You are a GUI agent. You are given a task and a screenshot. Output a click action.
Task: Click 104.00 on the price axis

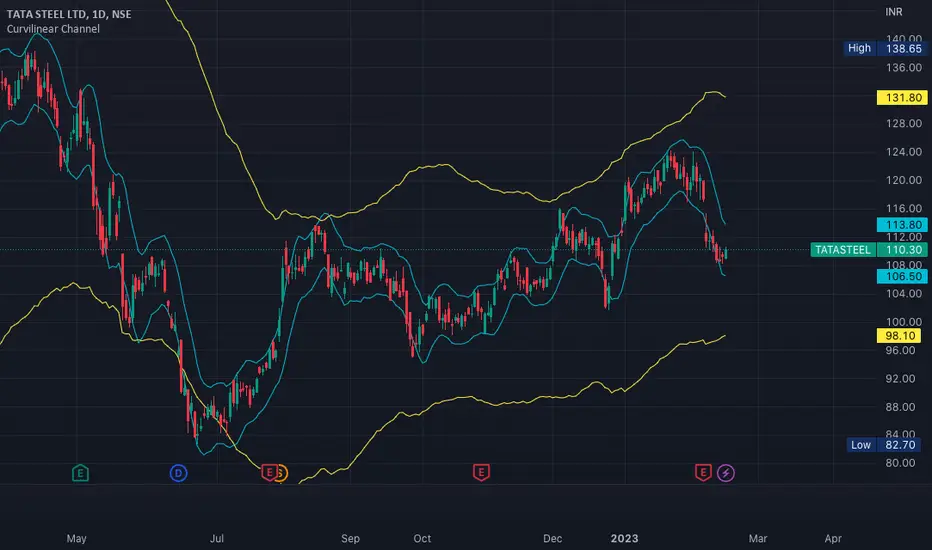(903, 294)
